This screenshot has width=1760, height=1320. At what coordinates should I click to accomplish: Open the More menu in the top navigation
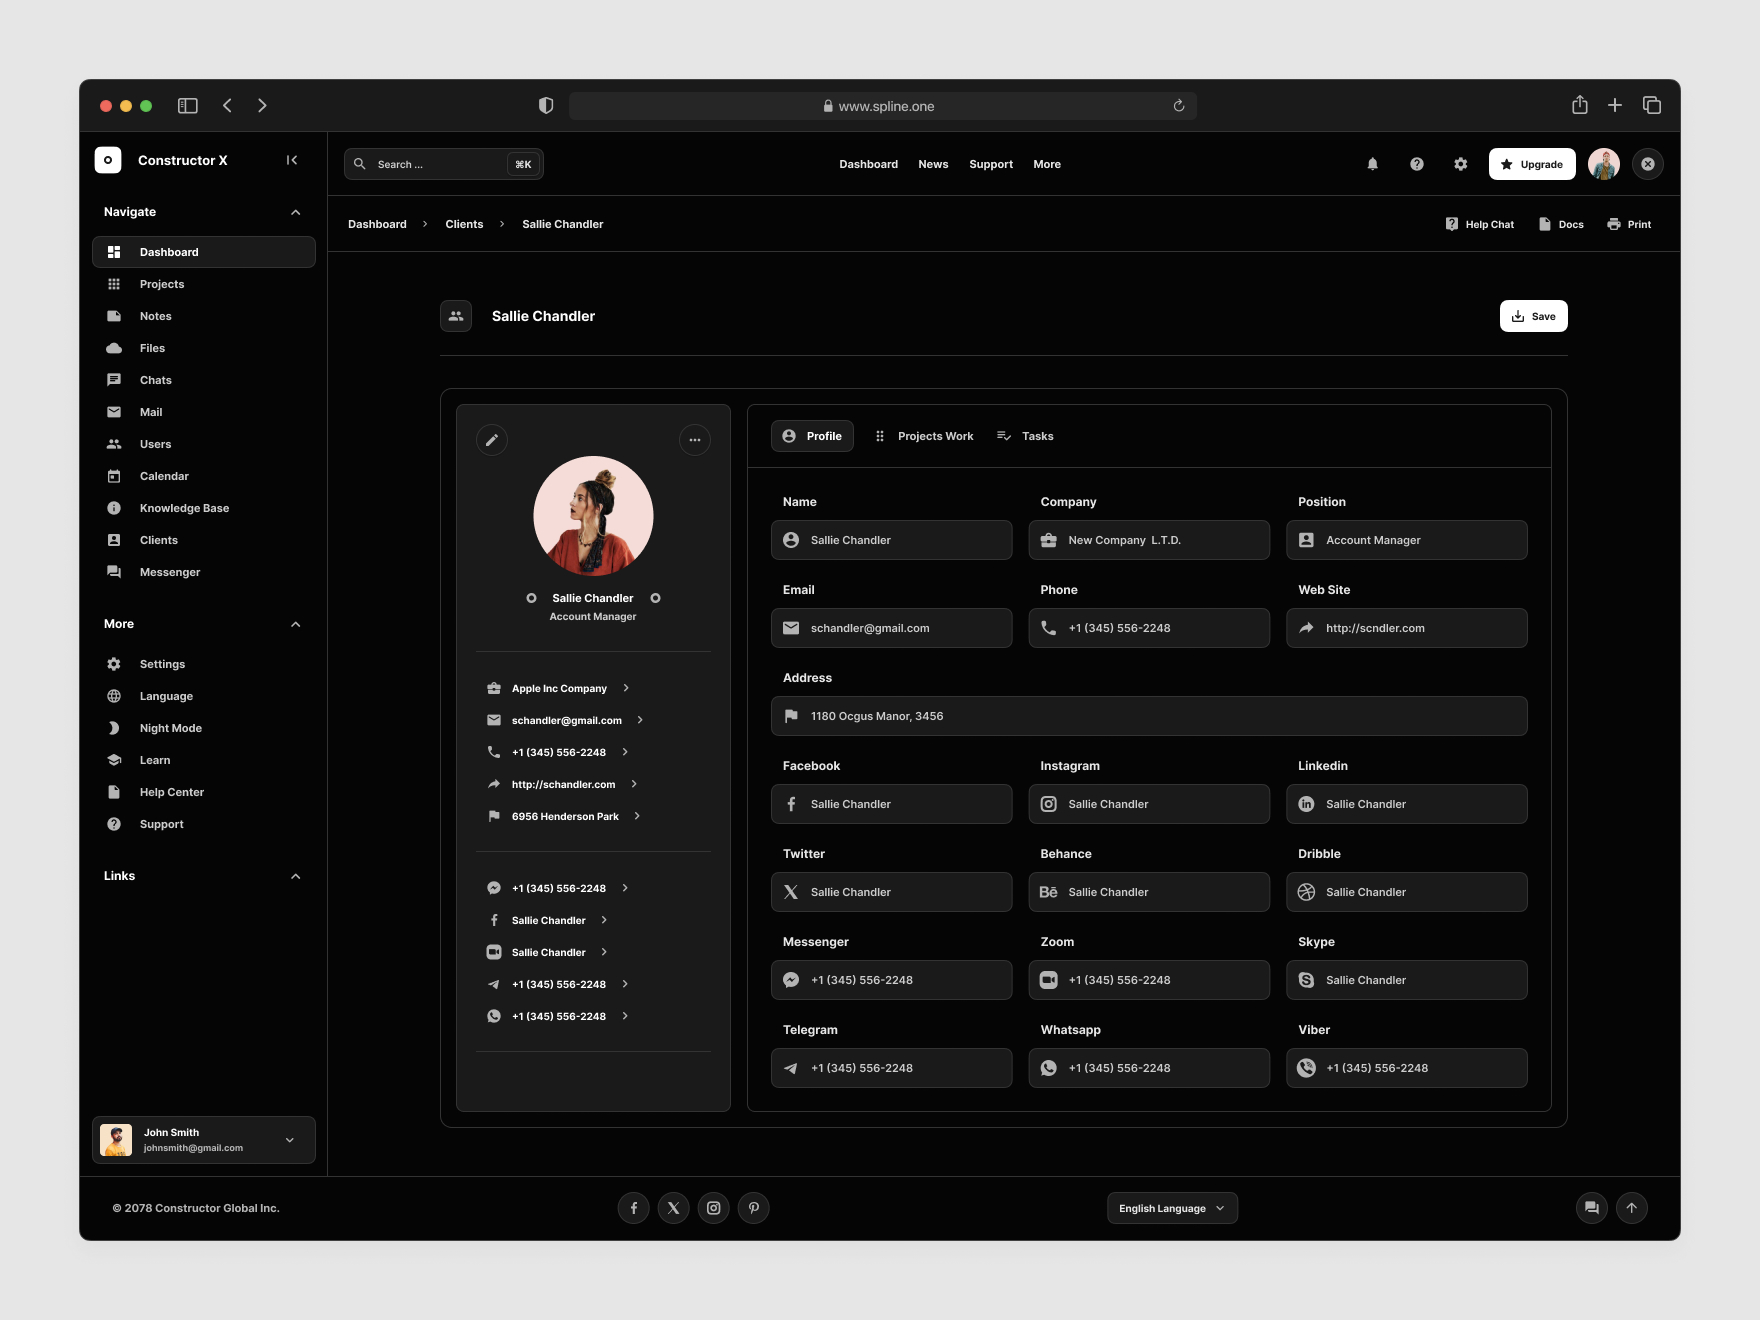pyautogui.click(x=1047, y=164)
